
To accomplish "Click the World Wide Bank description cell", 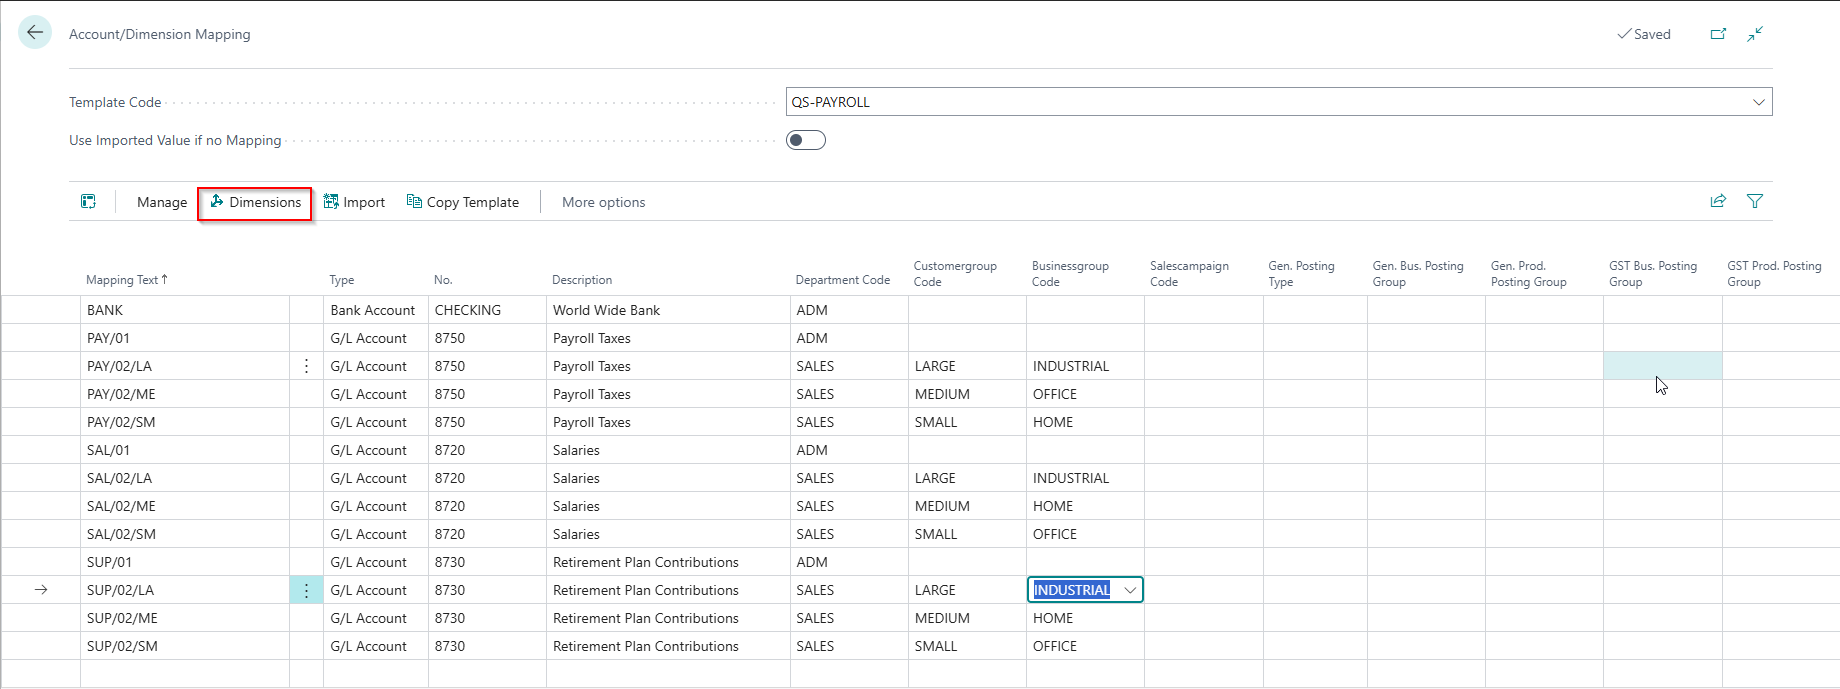I will tap(668, 310).
